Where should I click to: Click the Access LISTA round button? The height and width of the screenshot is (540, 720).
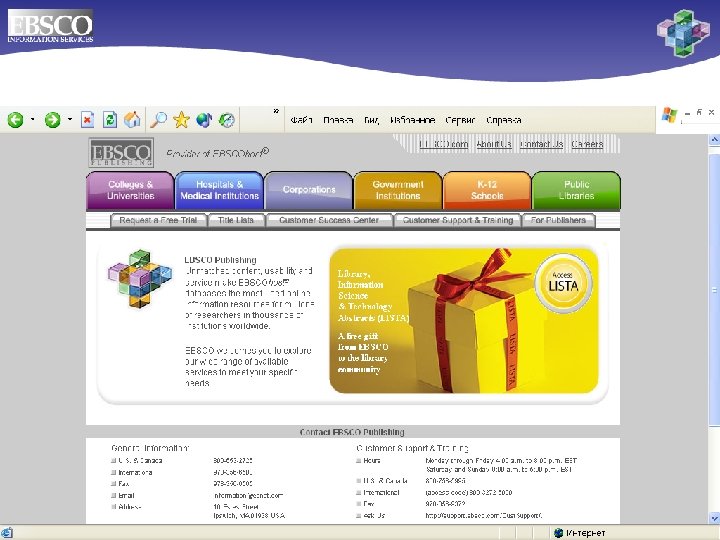[x=563, y=283]
